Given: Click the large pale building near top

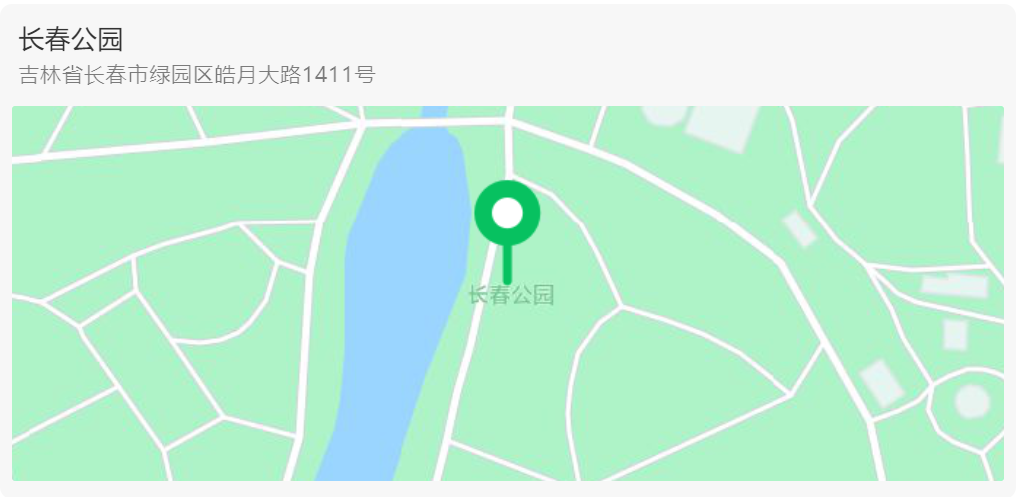Looking at the screenshot, I should 722,128.
